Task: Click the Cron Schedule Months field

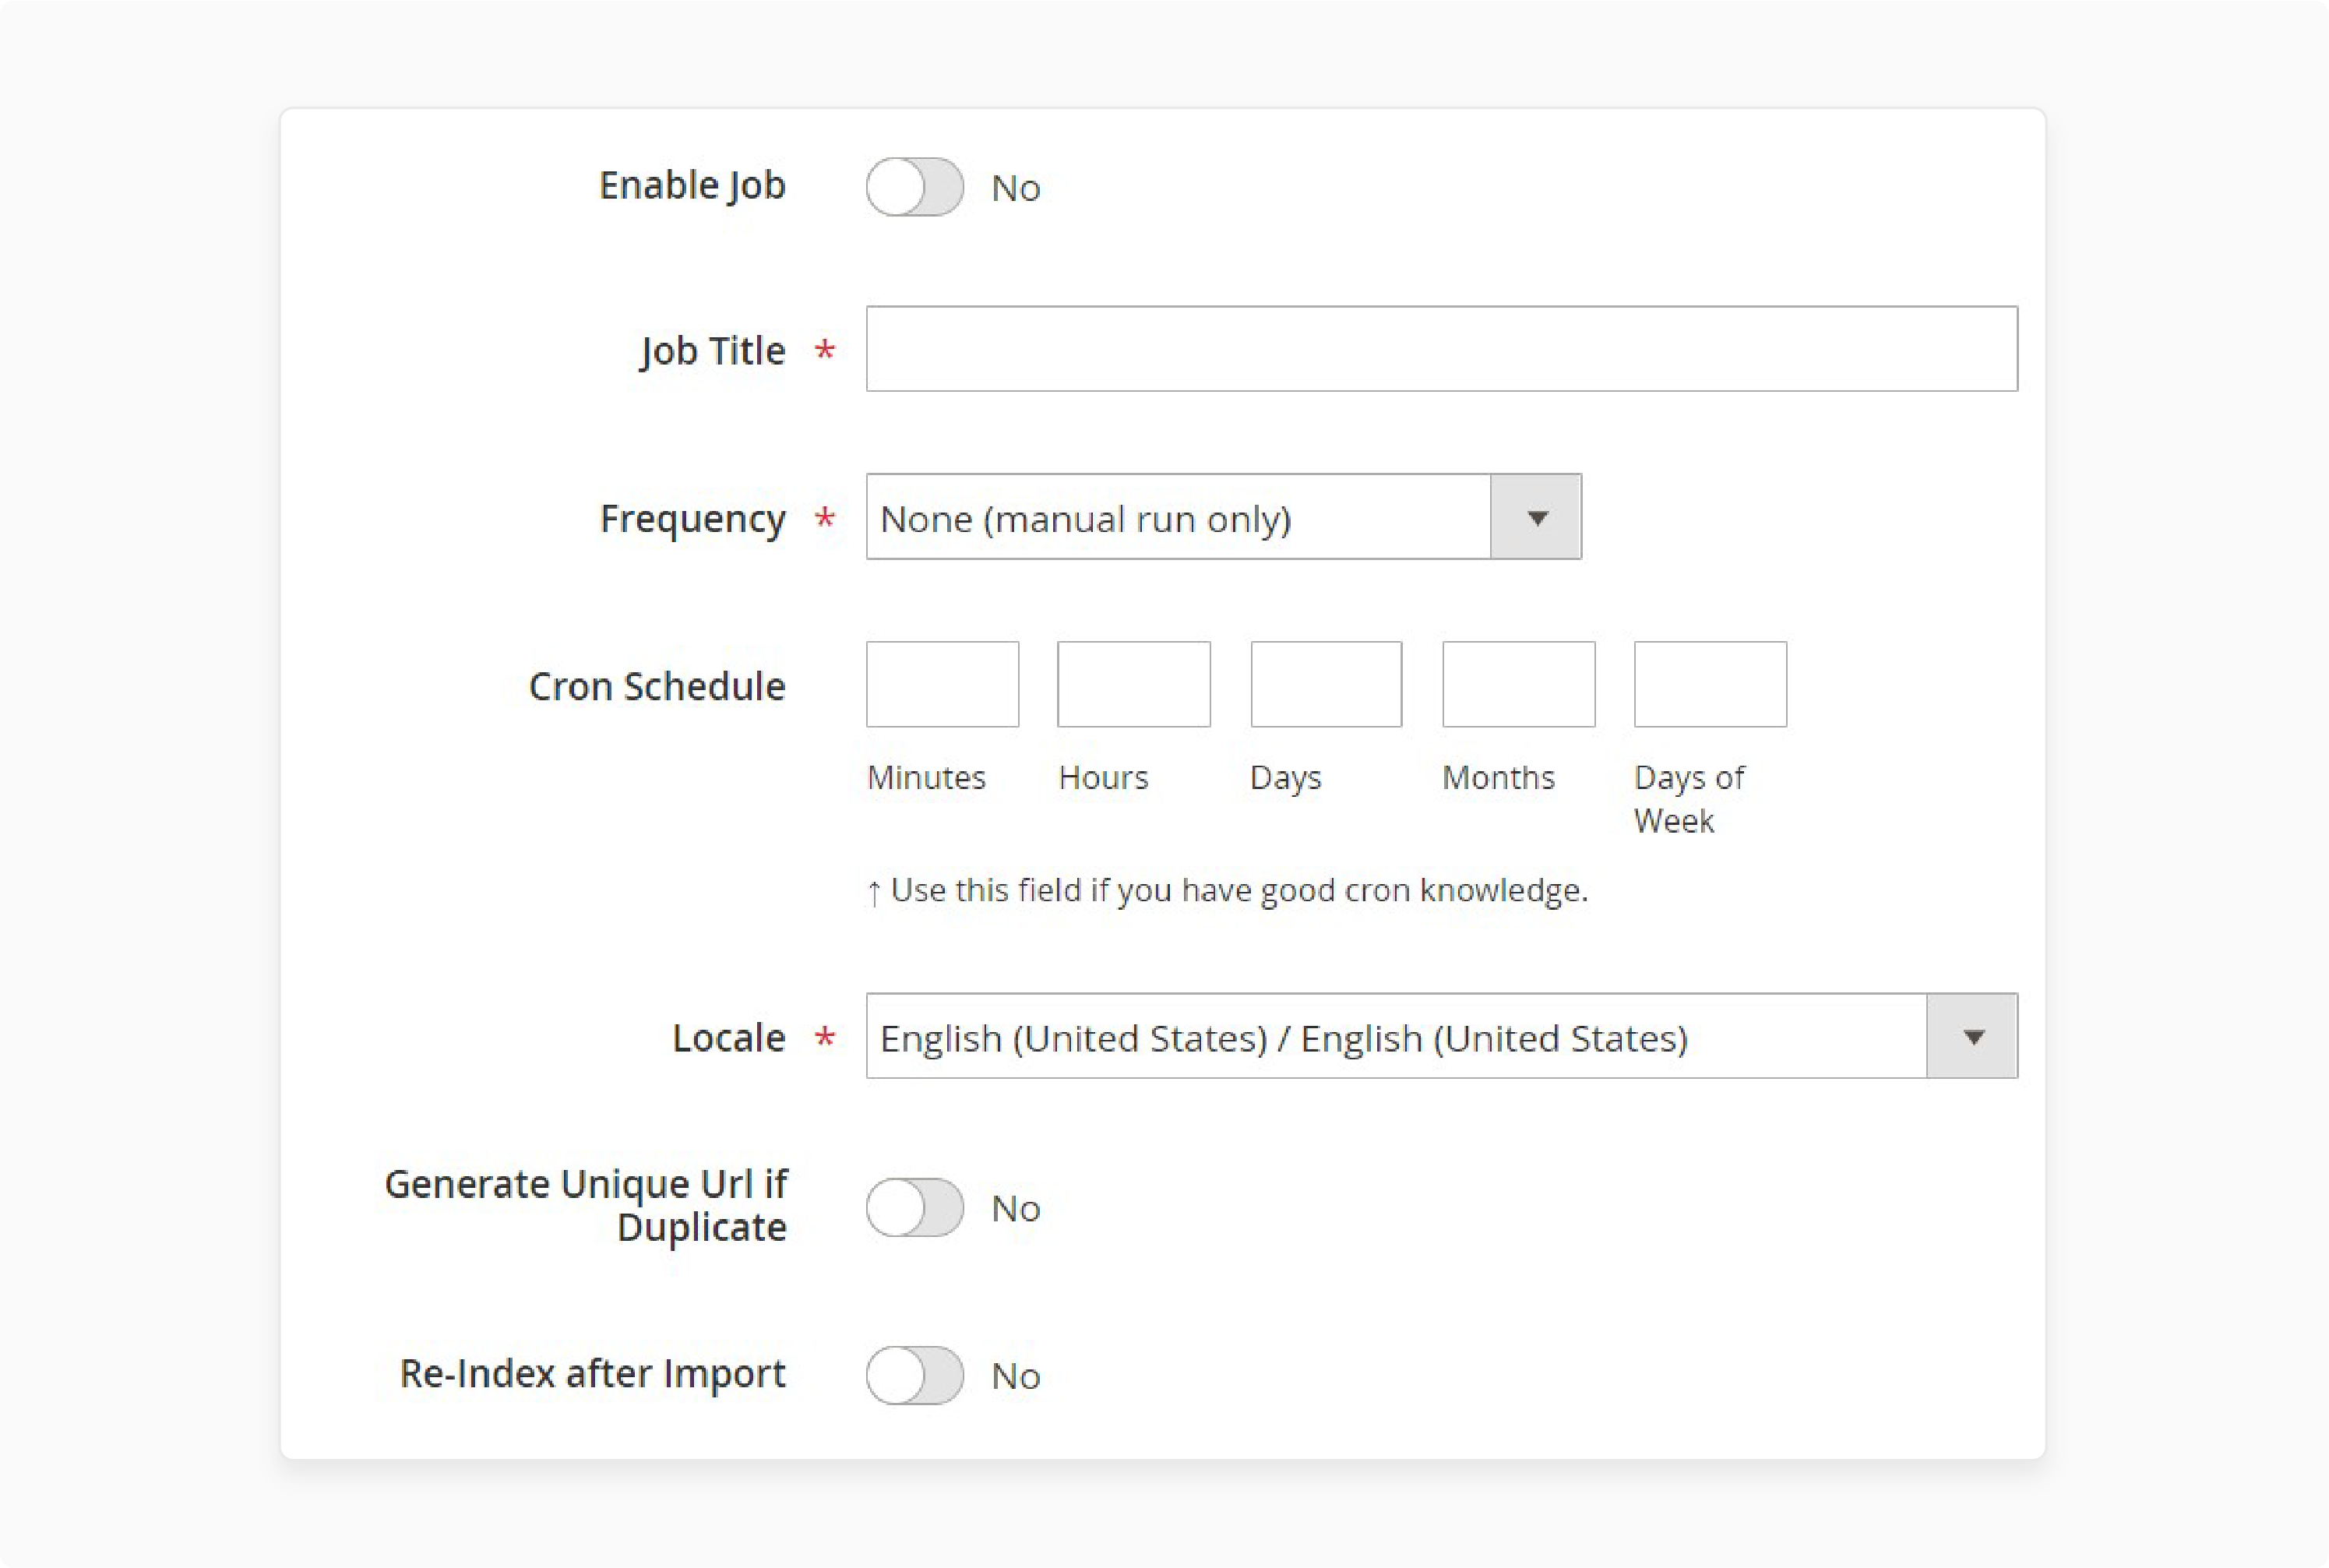Action: [1519, 684]
